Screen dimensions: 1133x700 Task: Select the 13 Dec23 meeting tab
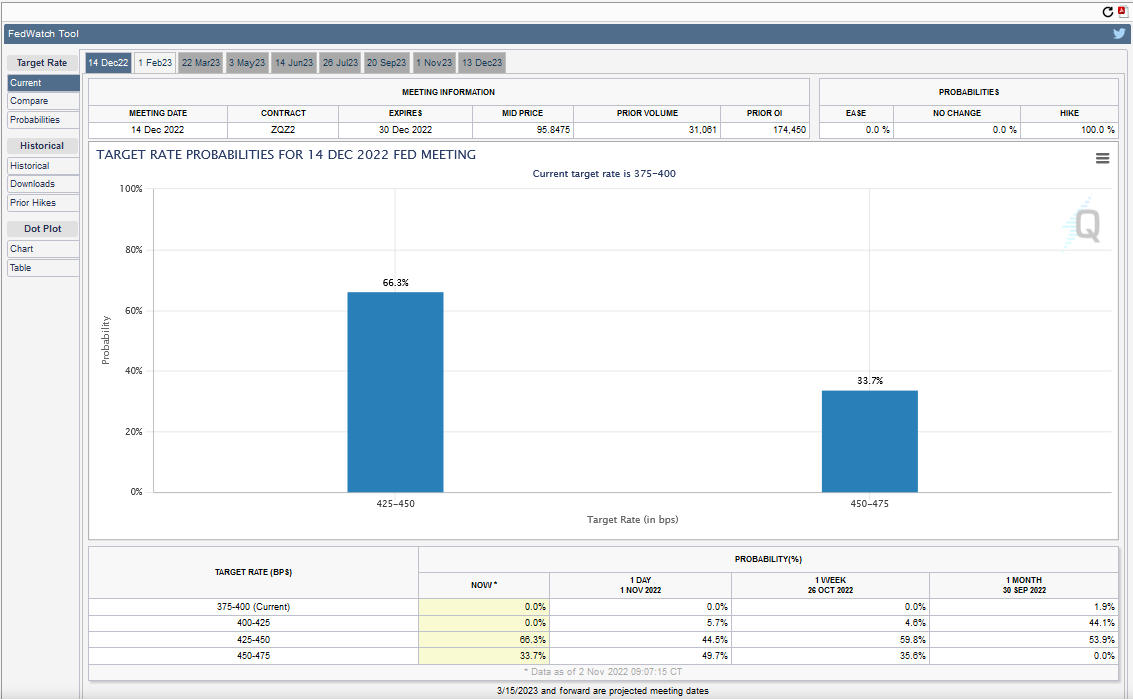482,63
